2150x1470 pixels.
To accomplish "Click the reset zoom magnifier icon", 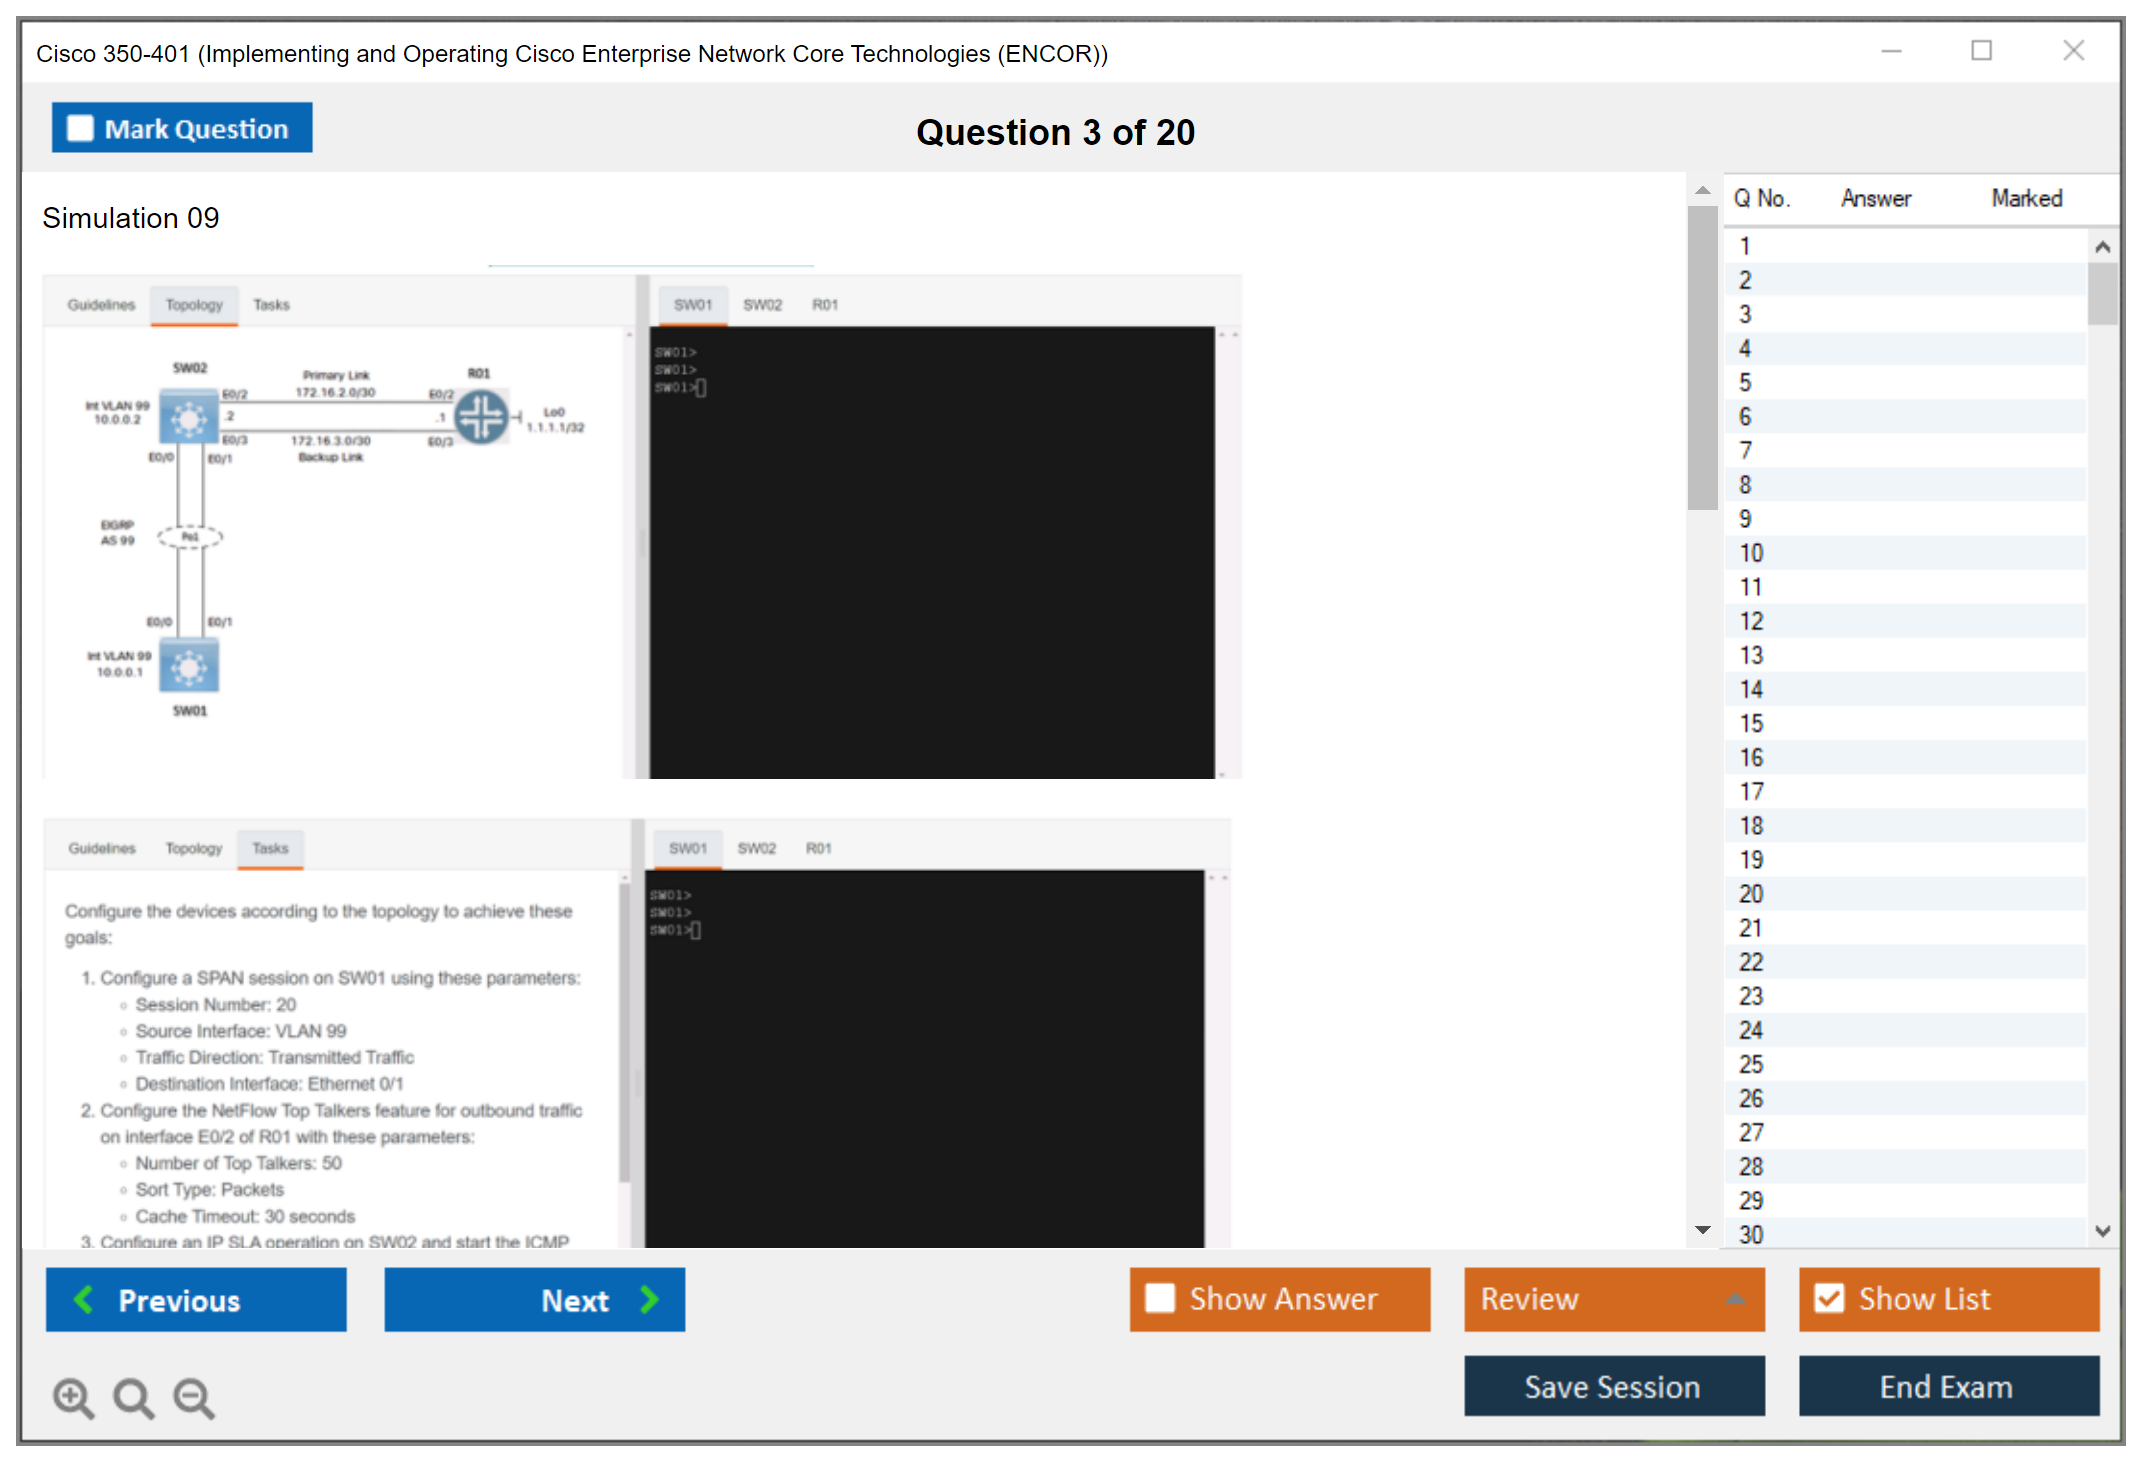I will 133,1397.
